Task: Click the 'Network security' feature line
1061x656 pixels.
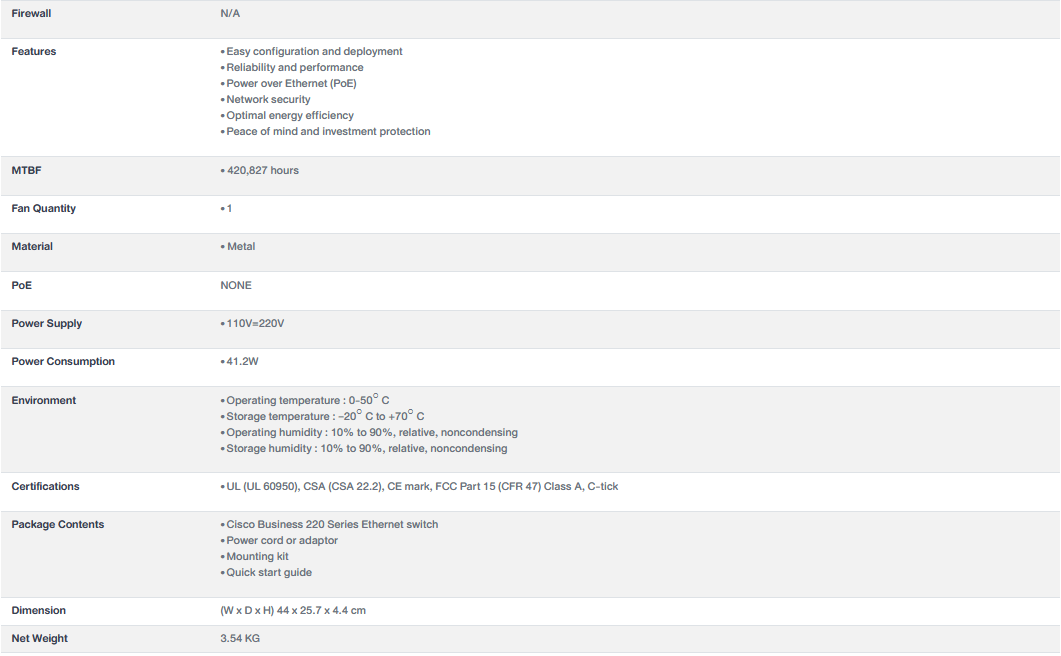Action: coord(268,99)
